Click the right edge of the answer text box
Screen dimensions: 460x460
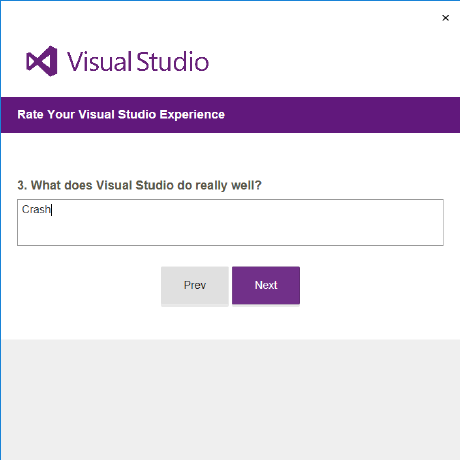442,222
